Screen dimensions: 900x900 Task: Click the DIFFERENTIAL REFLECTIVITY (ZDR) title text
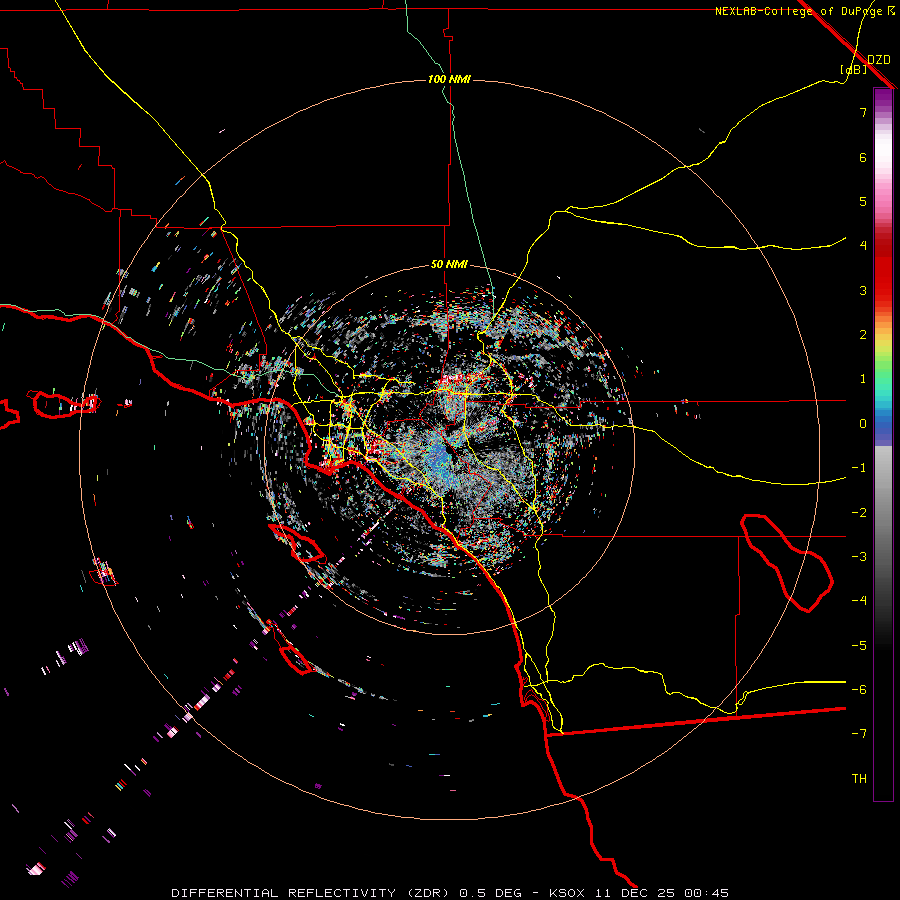[x=312, y=893]
